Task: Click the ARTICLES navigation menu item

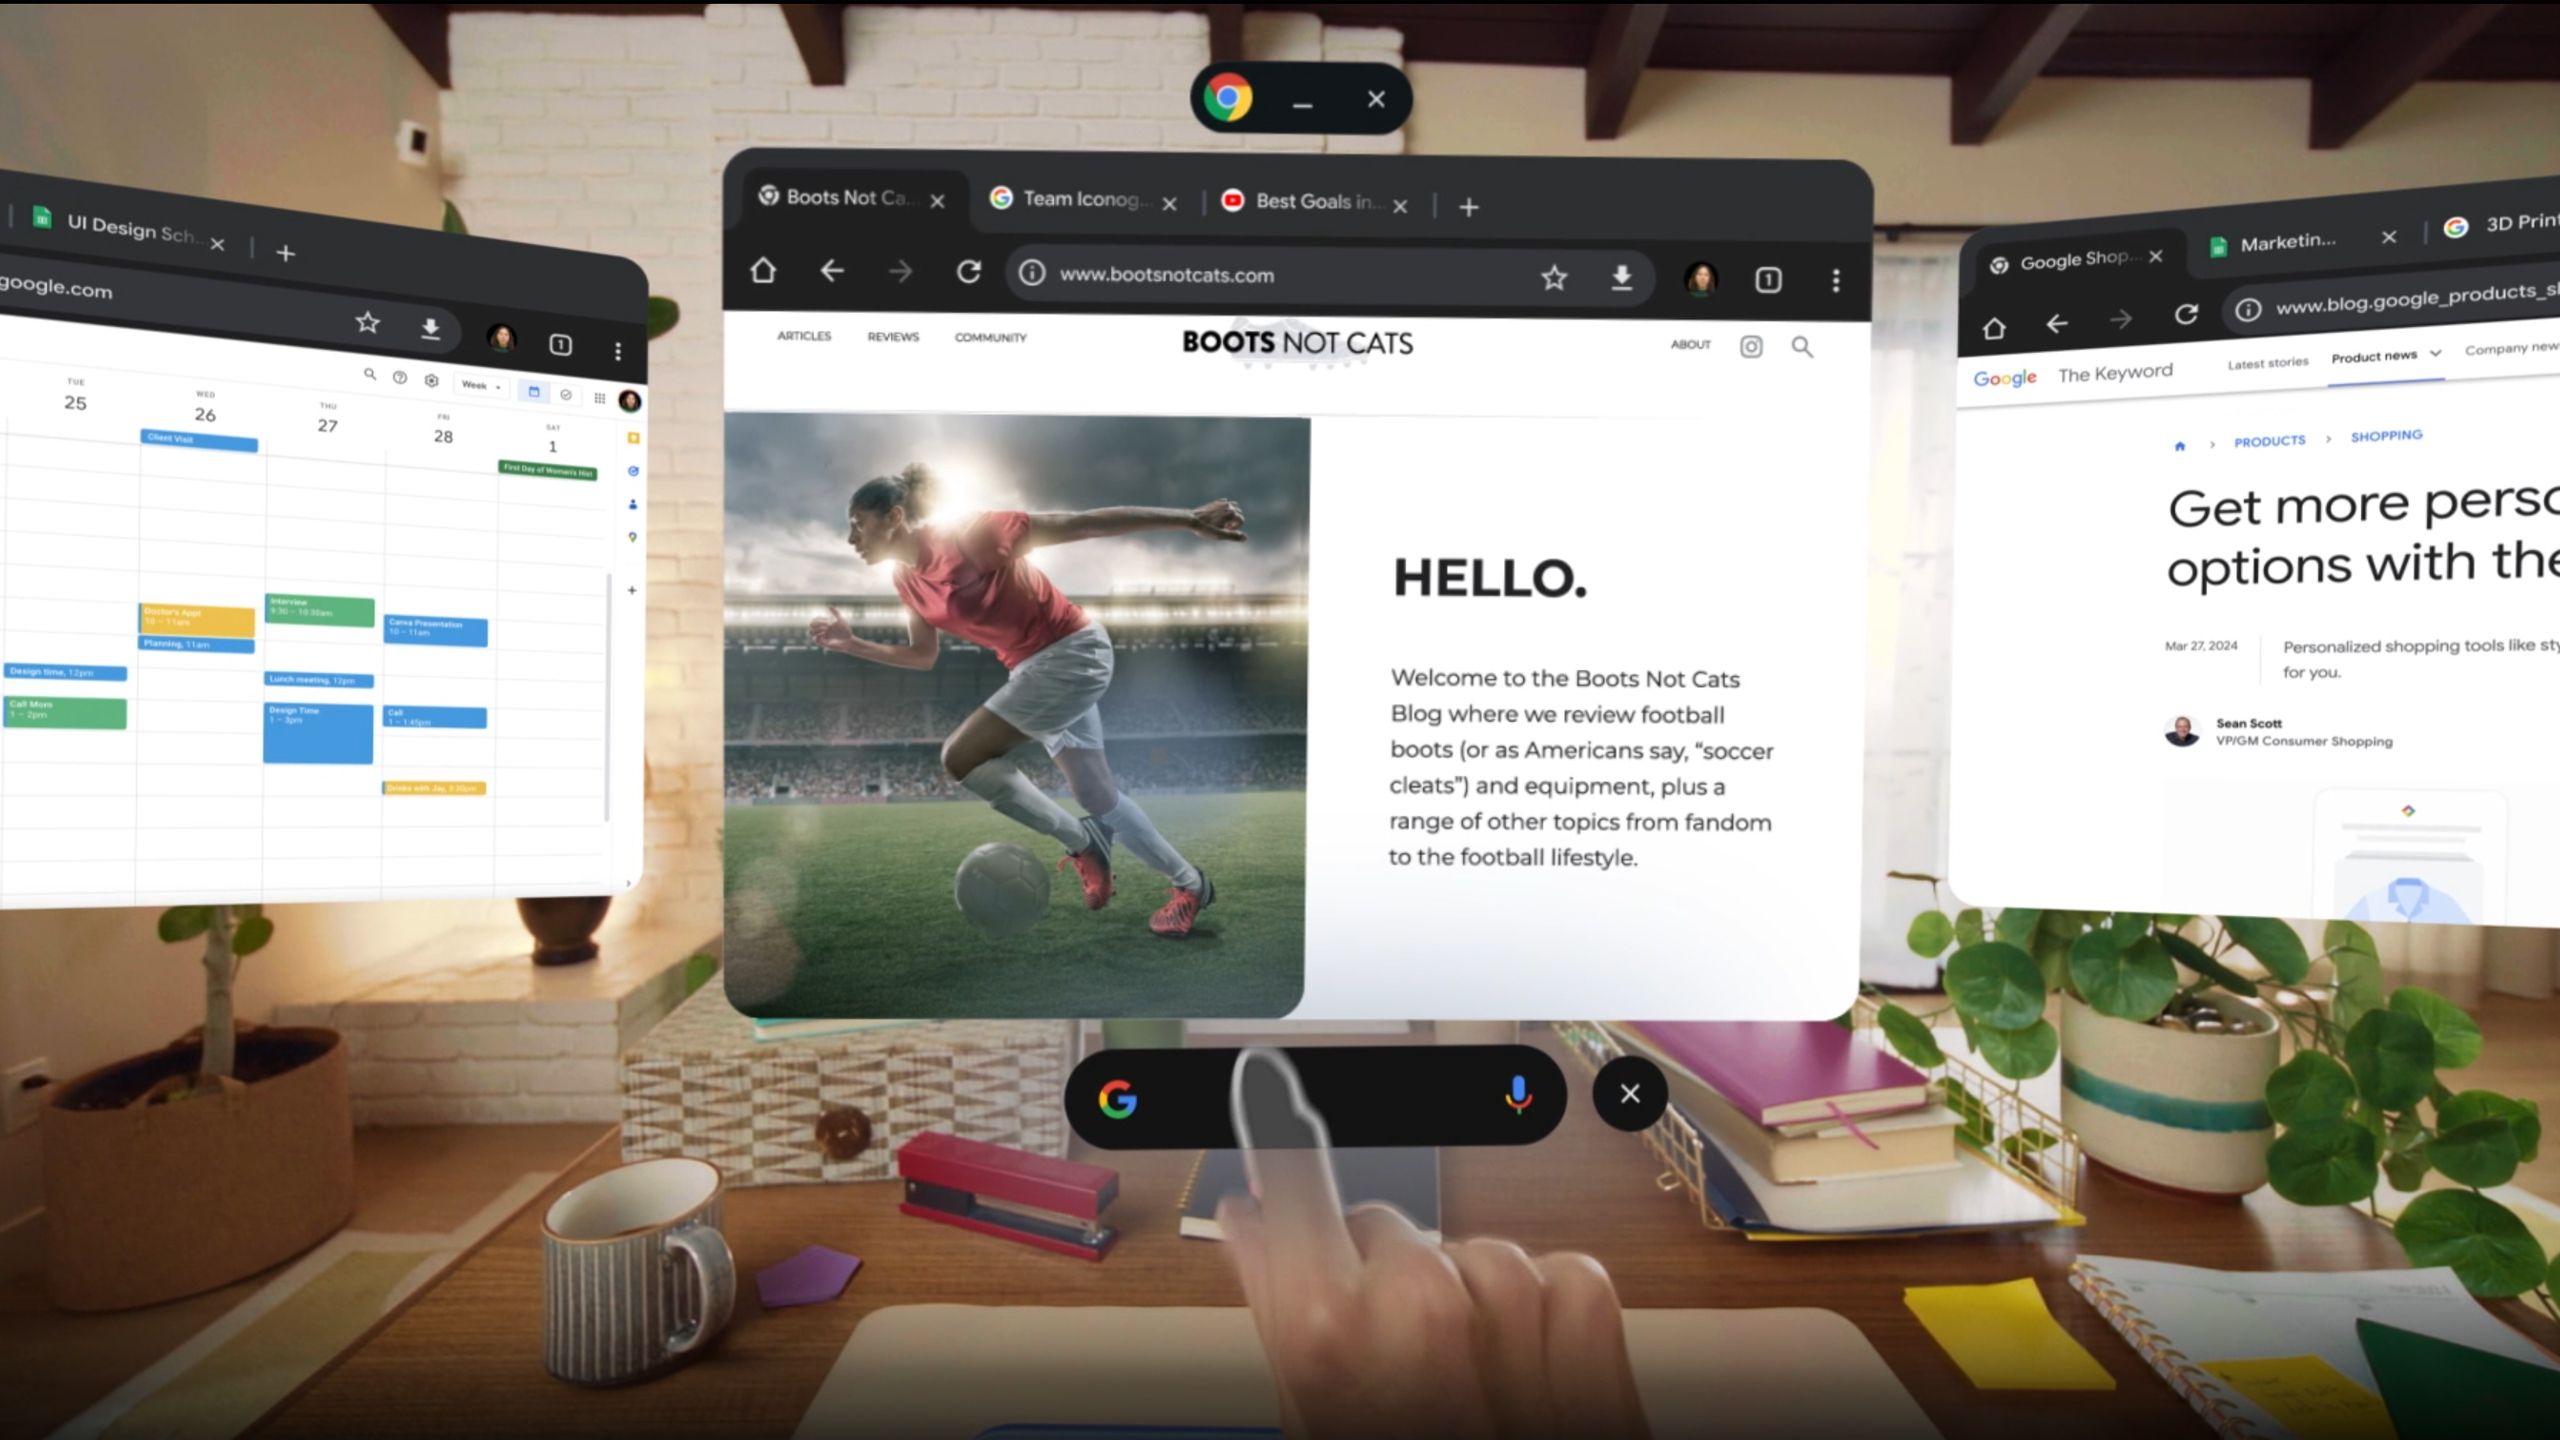Action: 802,338
